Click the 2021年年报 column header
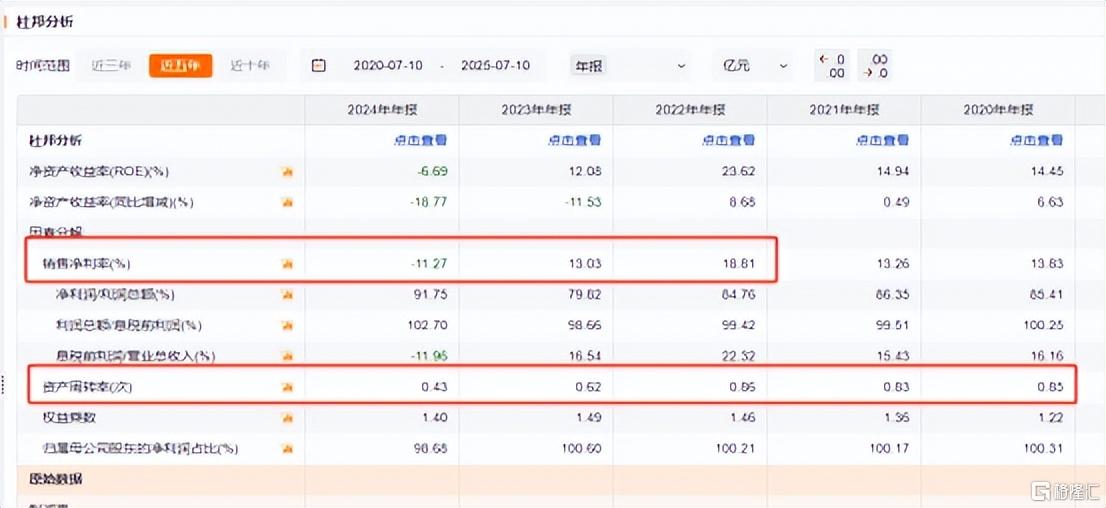 (844, 110)
